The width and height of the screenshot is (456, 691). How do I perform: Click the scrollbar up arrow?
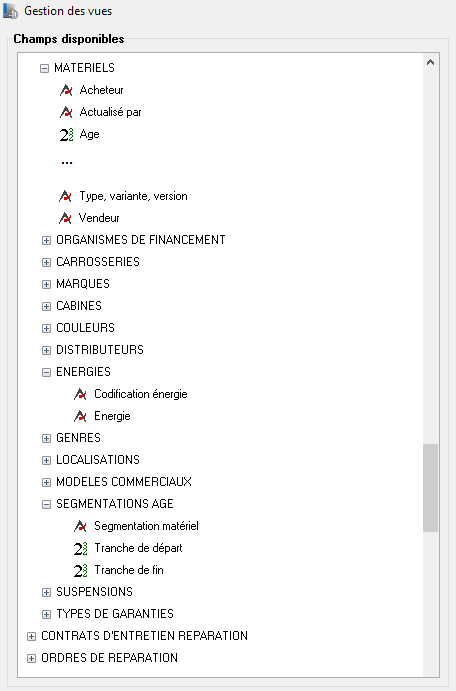pyautogui.click(x=430, y=62)
